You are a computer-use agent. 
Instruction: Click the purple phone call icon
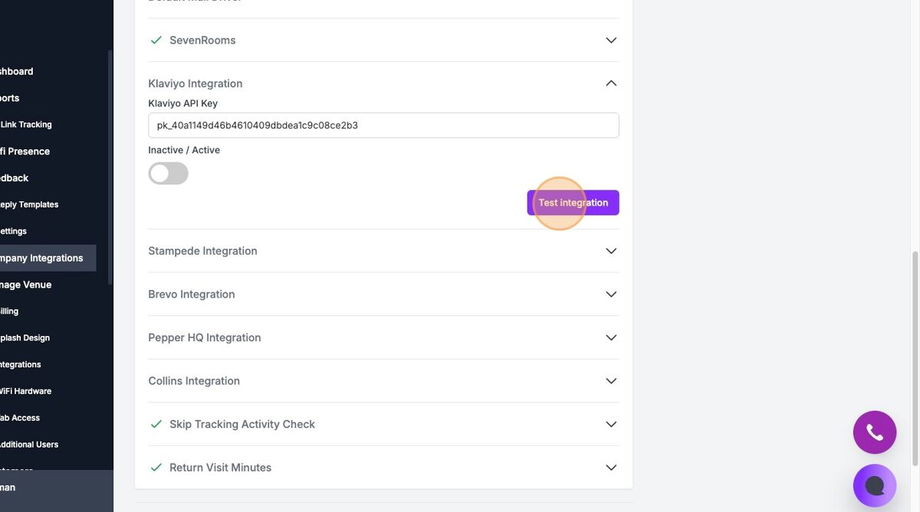coord(874,432)
